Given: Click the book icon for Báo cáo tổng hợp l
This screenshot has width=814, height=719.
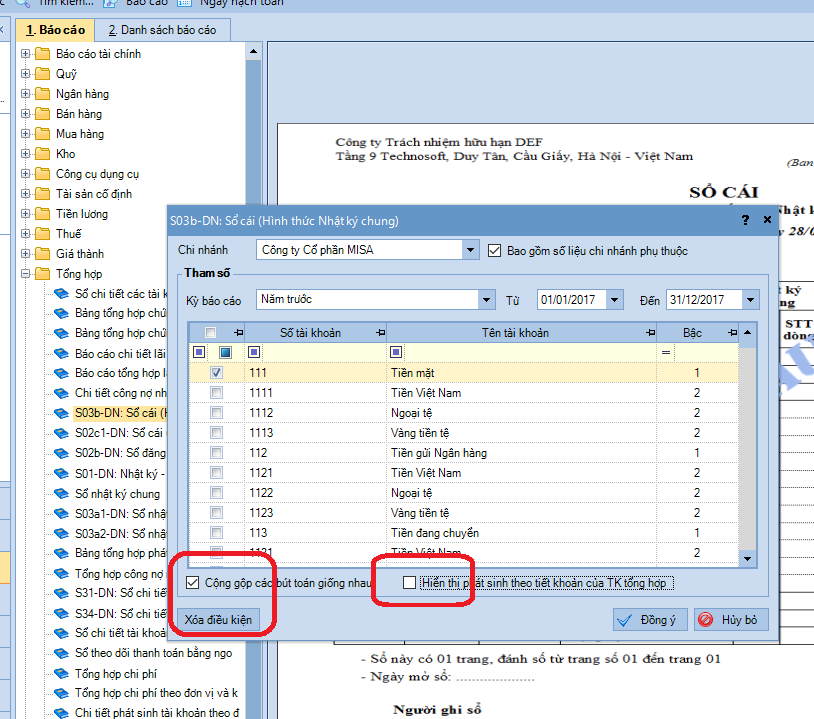Looking at the screenshot, I should (61, 373).
